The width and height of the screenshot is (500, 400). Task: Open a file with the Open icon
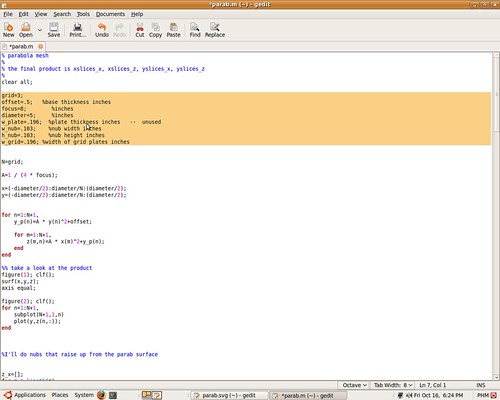click(26, 30)
